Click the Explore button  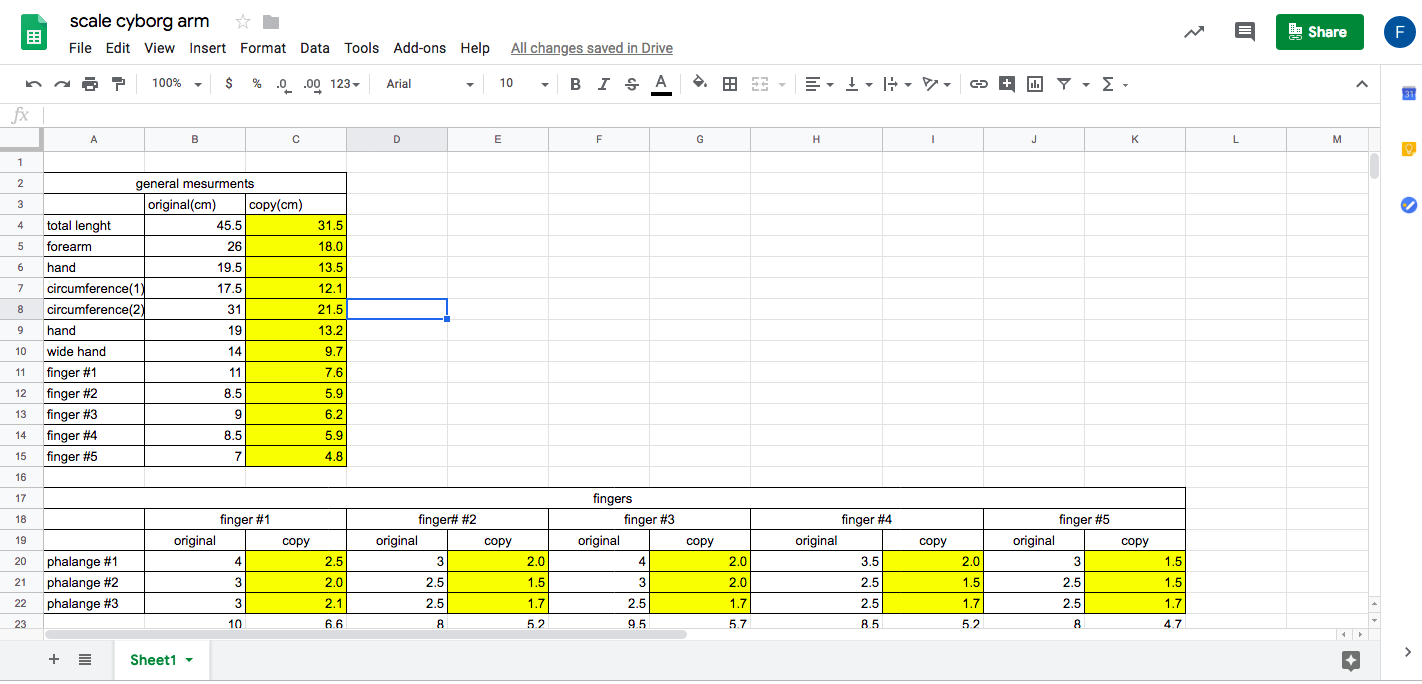(x=1351, y=660)
